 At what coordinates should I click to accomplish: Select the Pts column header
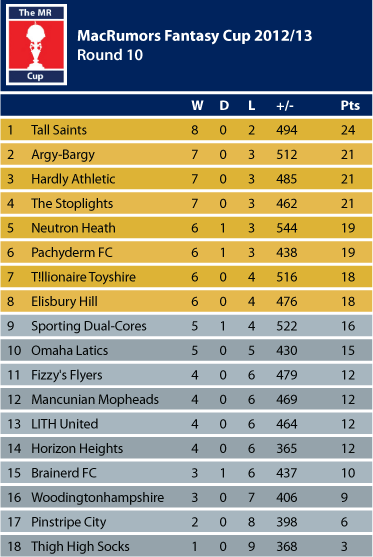pyautogui.click(x=350, y=106)
